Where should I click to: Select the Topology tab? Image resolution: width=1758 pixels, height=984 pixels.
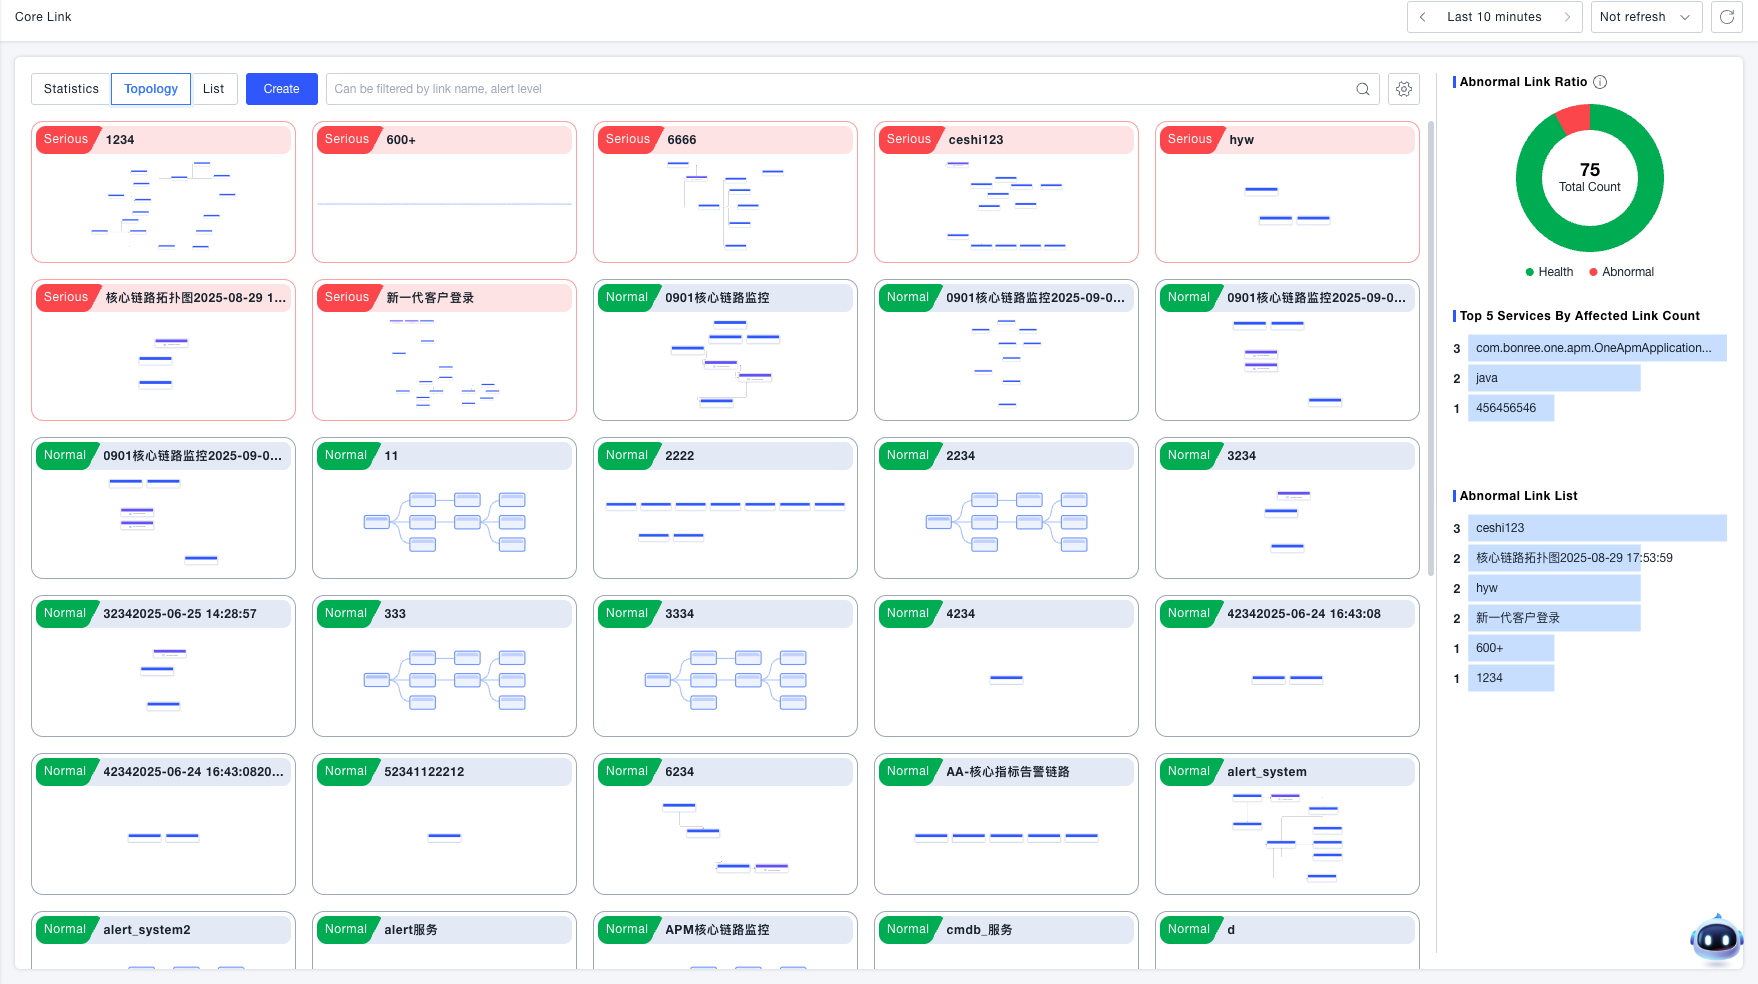point(151,89)
